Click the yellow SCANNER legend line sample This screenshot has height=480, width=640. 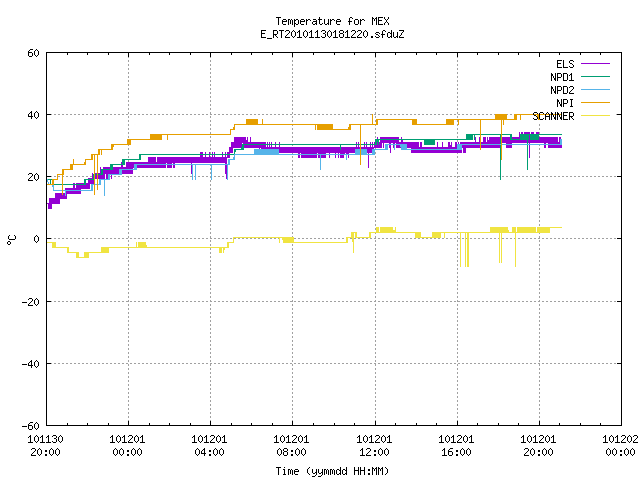(x=595, y=116)
